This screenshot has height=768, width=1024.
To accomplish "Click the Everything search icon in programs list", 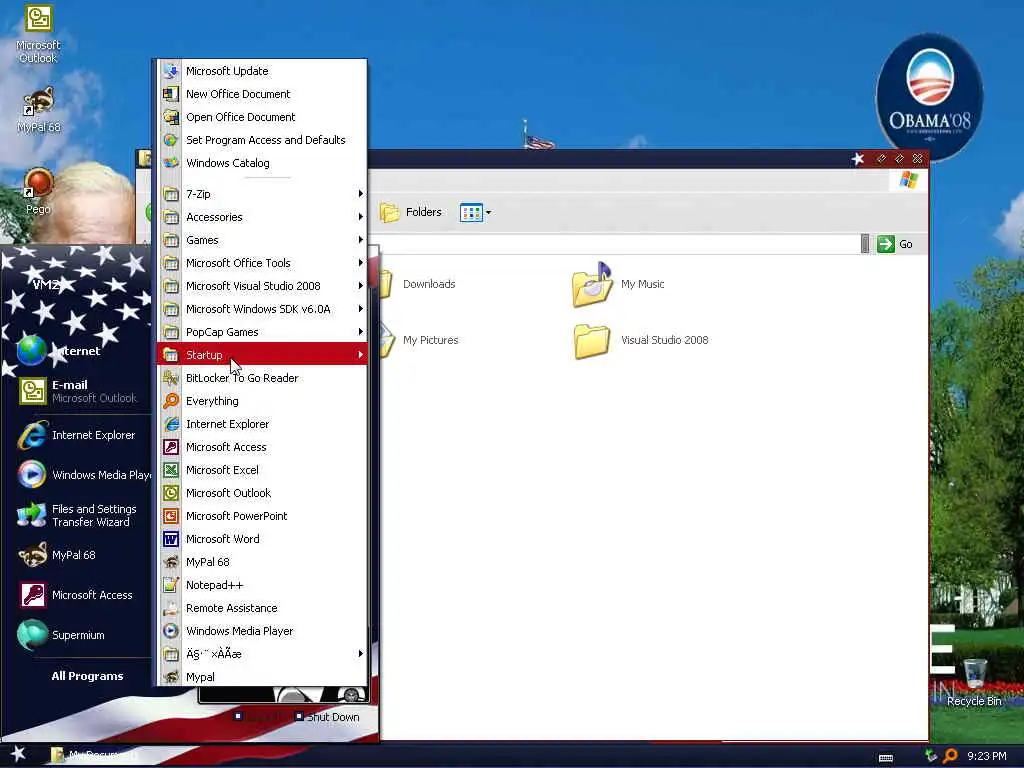I will pyautogui.click(x=171, y=401).
